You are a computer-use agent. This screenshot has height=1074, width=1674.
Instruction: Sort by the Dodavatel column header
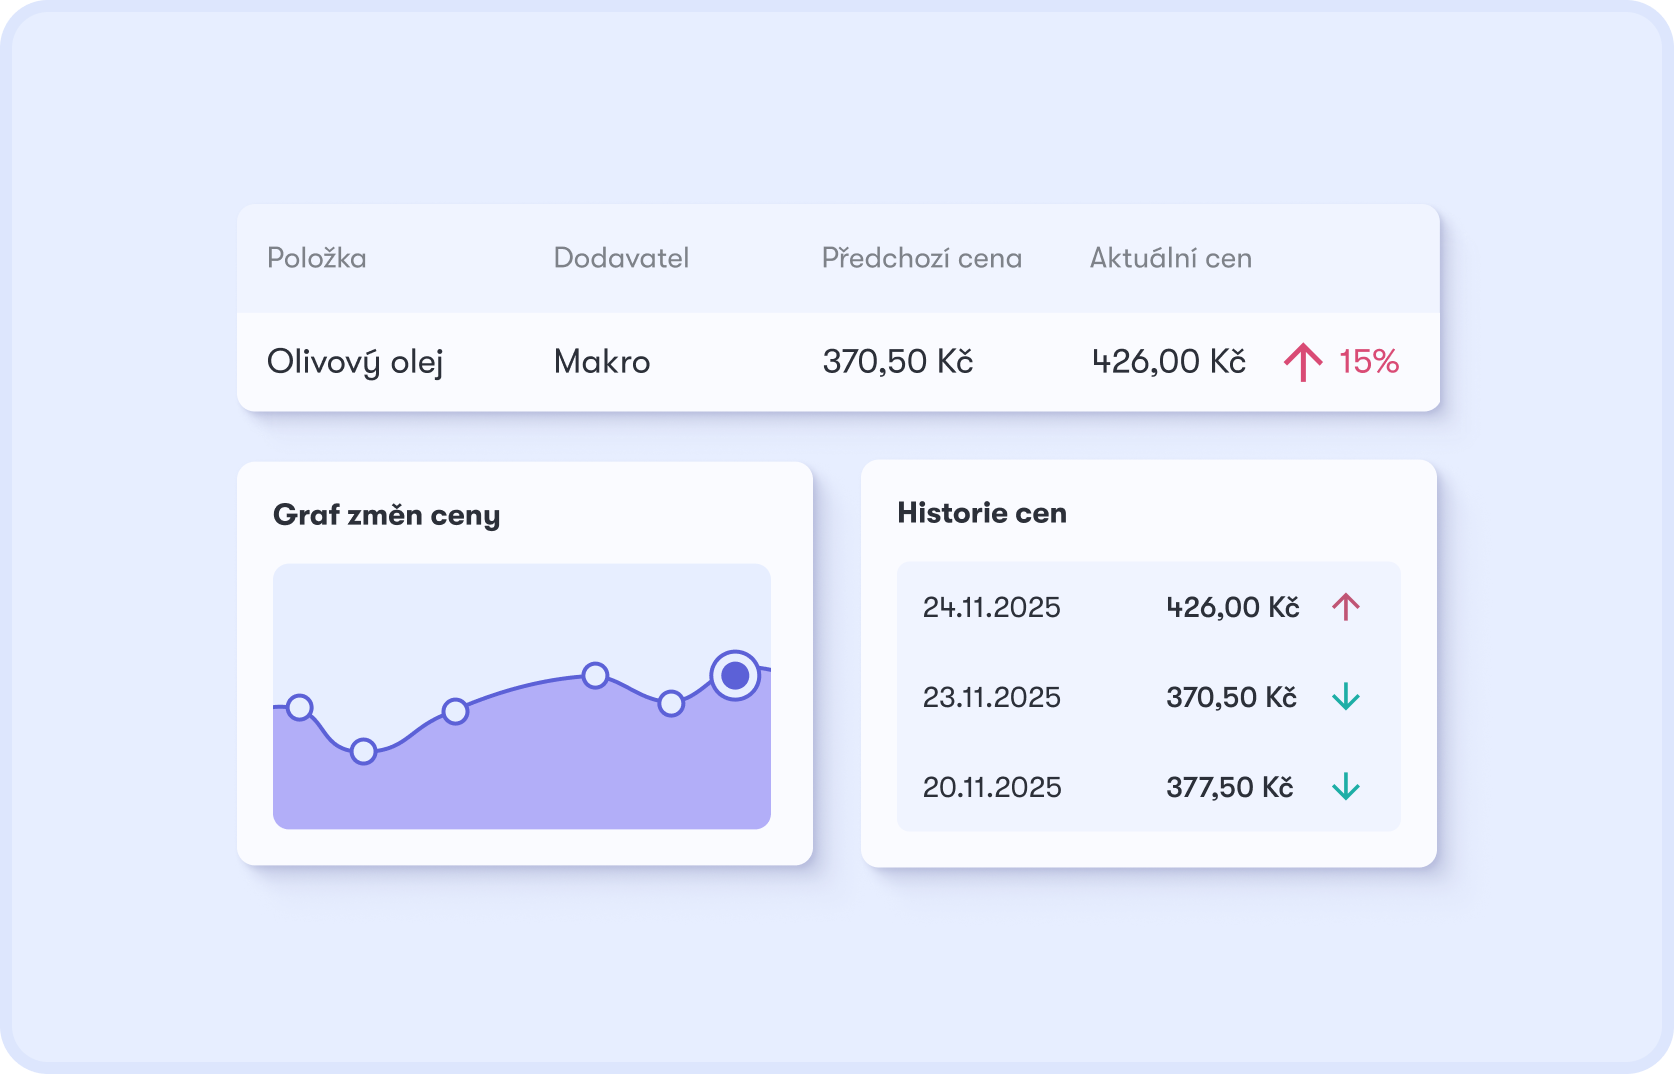coord(621,258)
